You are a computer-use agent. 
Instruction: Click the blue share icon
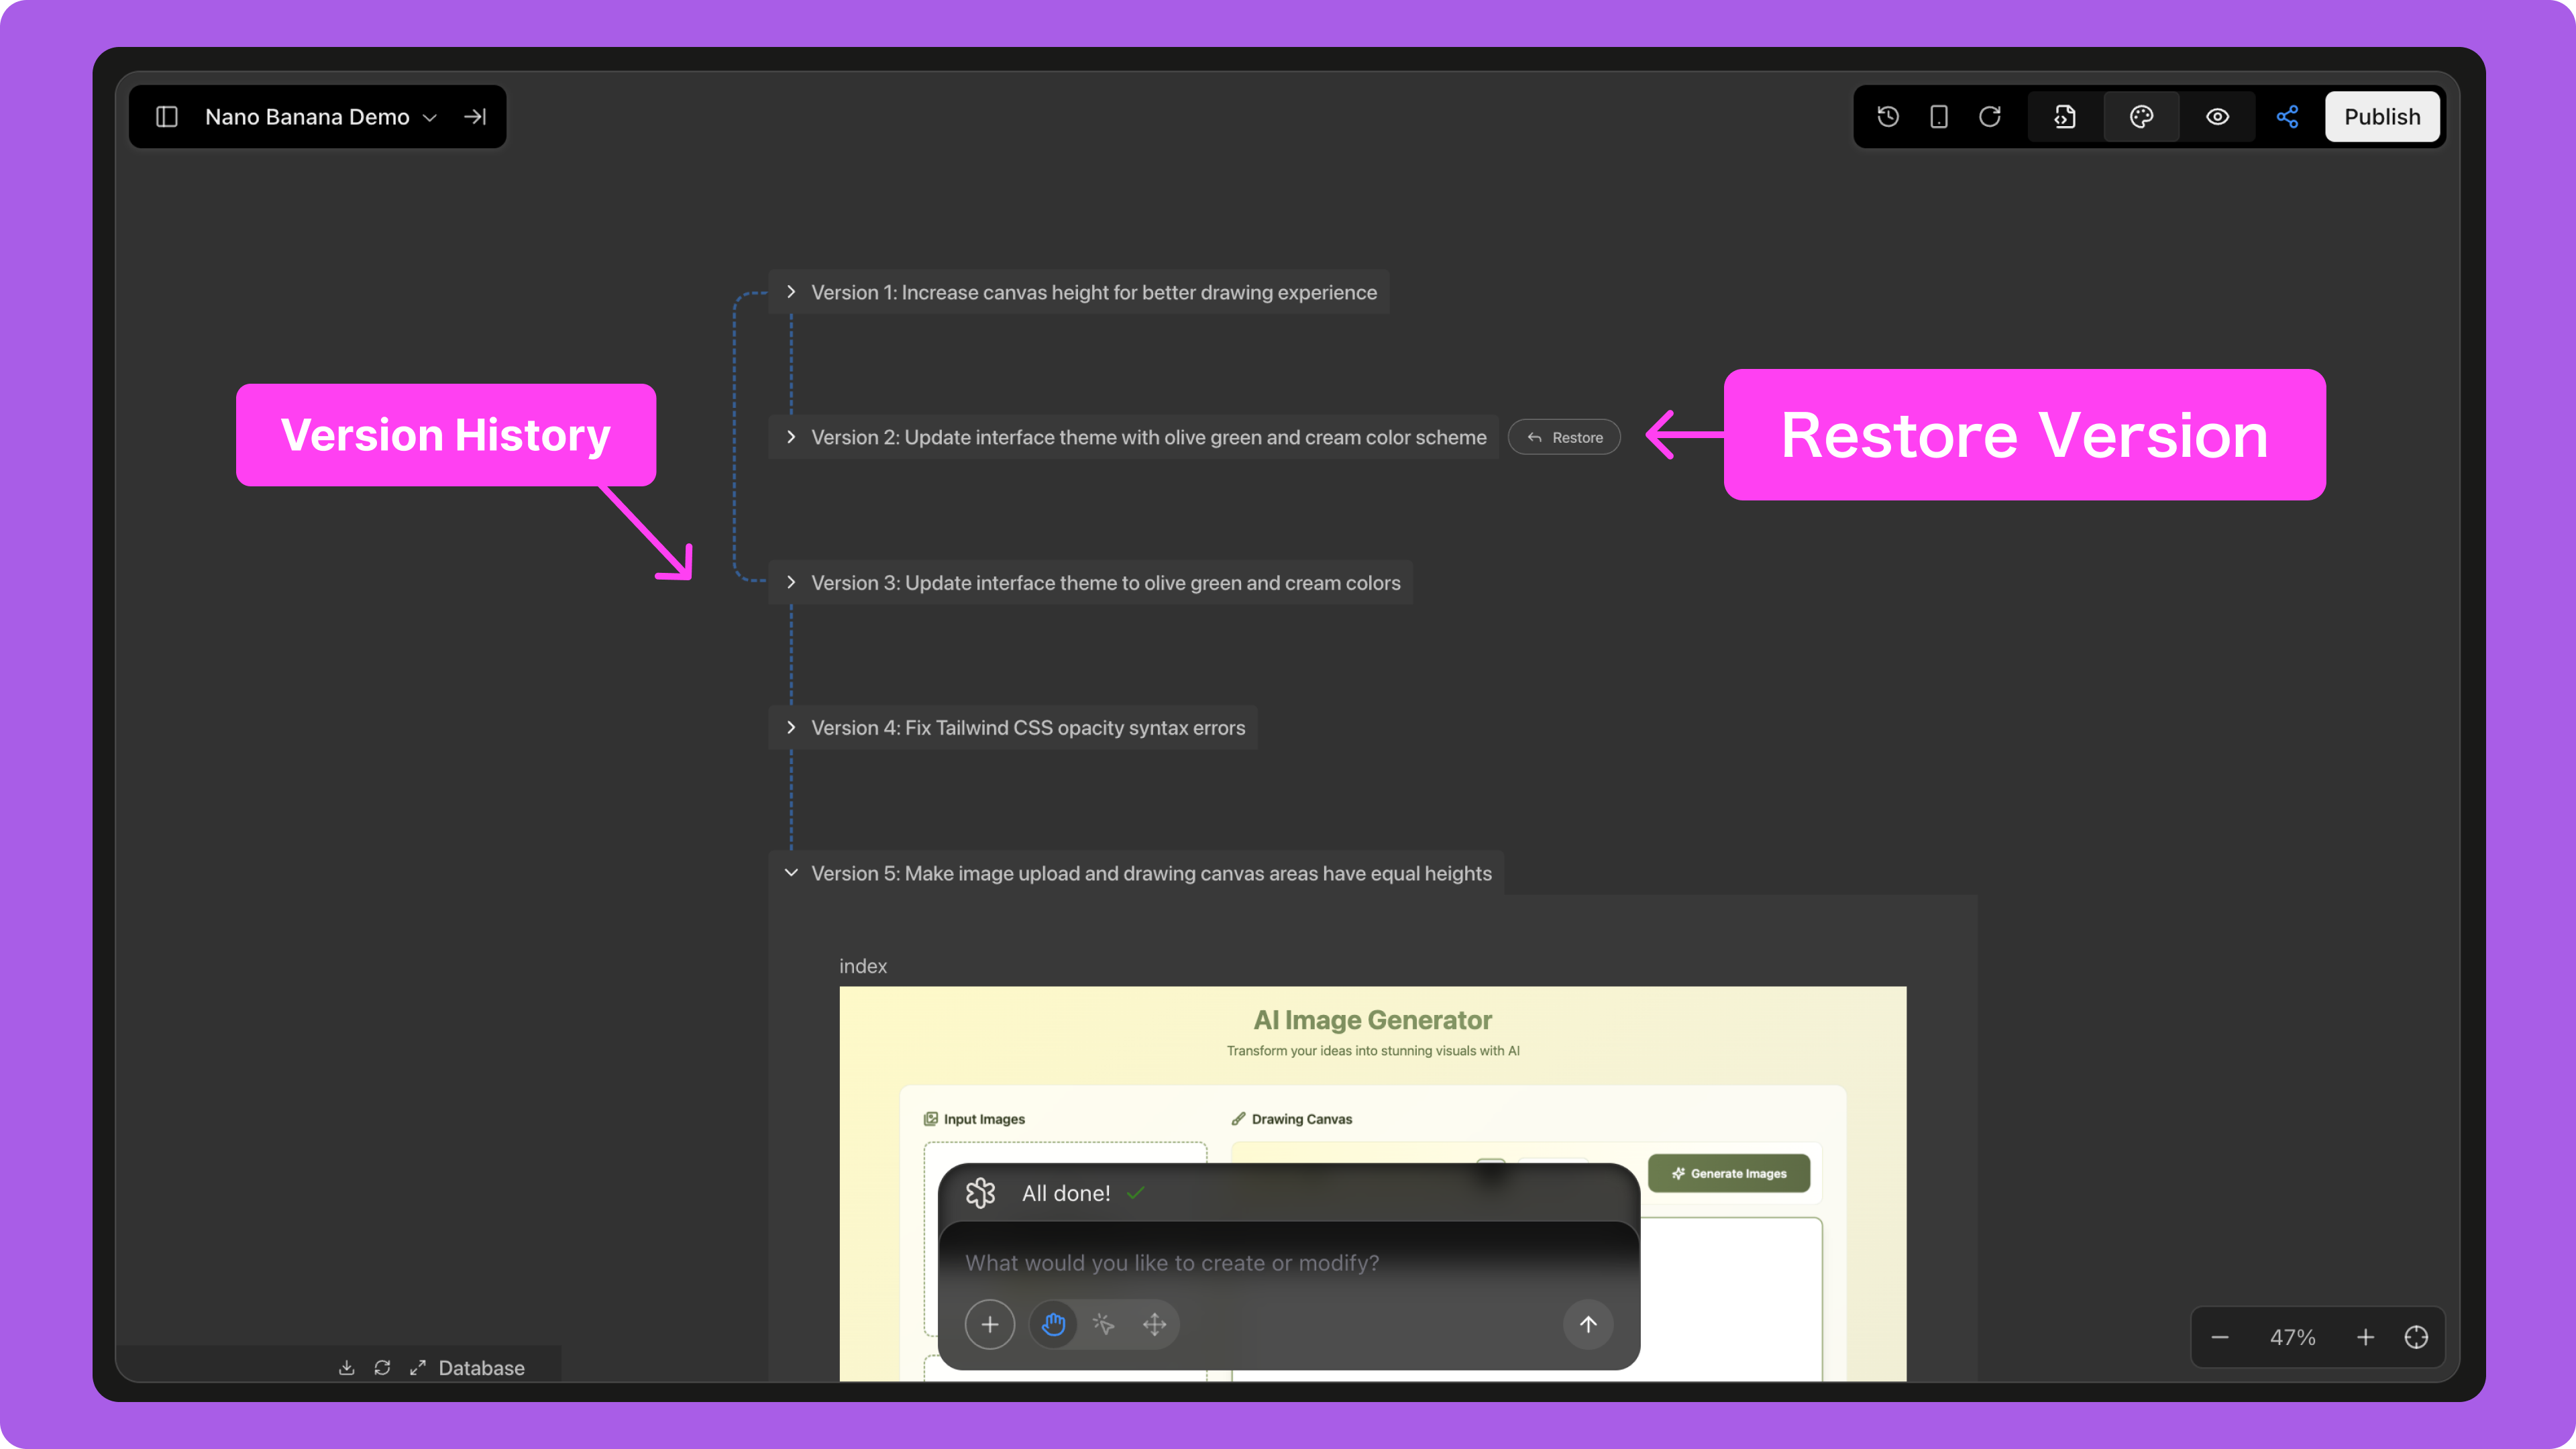click(x=2287, y=117)
